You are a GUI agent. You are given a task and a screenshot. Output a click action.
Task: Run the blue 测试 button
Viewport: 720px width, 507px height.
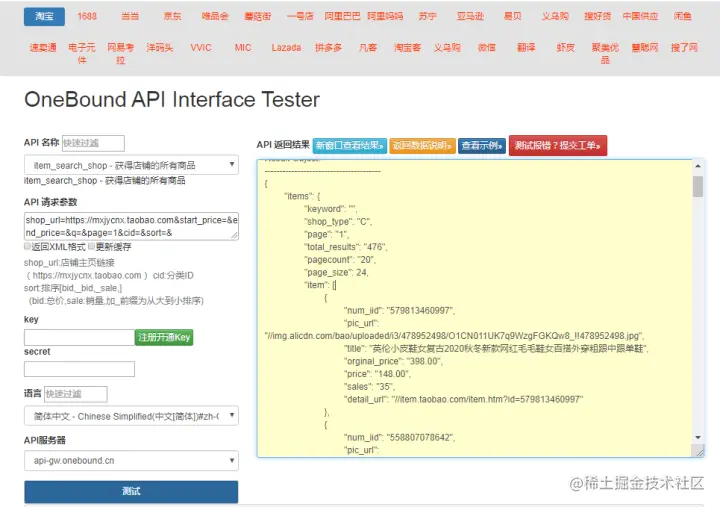point(131,491)
